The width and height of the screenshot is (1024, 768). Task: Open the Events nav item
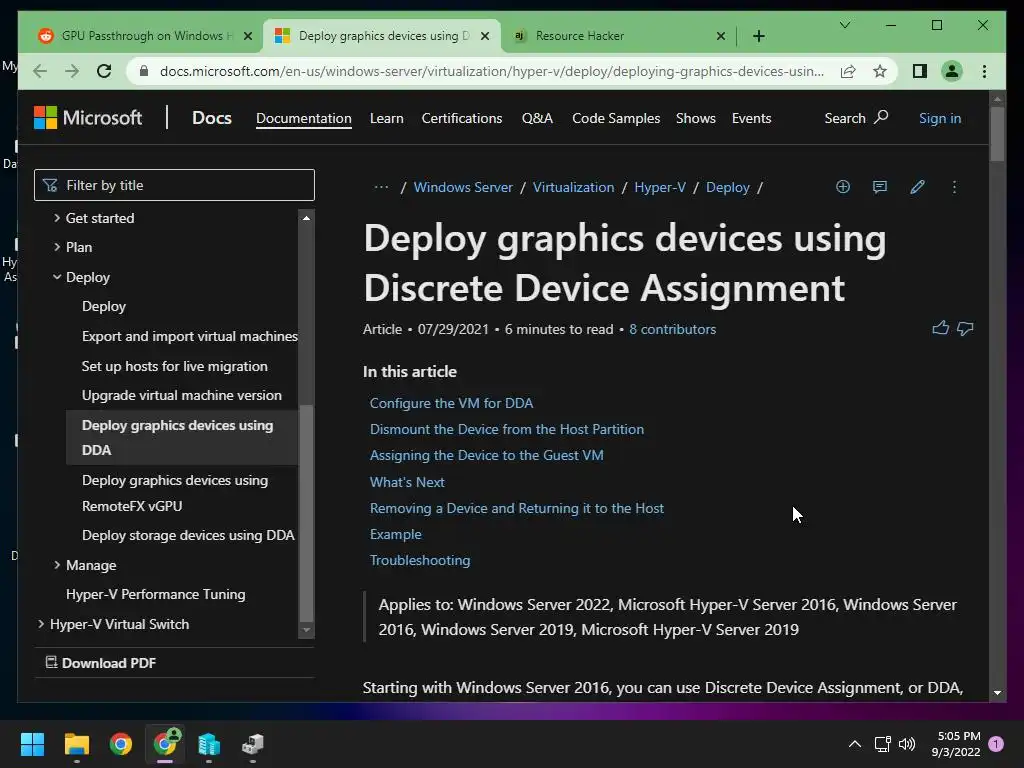(x=751, y=118)
